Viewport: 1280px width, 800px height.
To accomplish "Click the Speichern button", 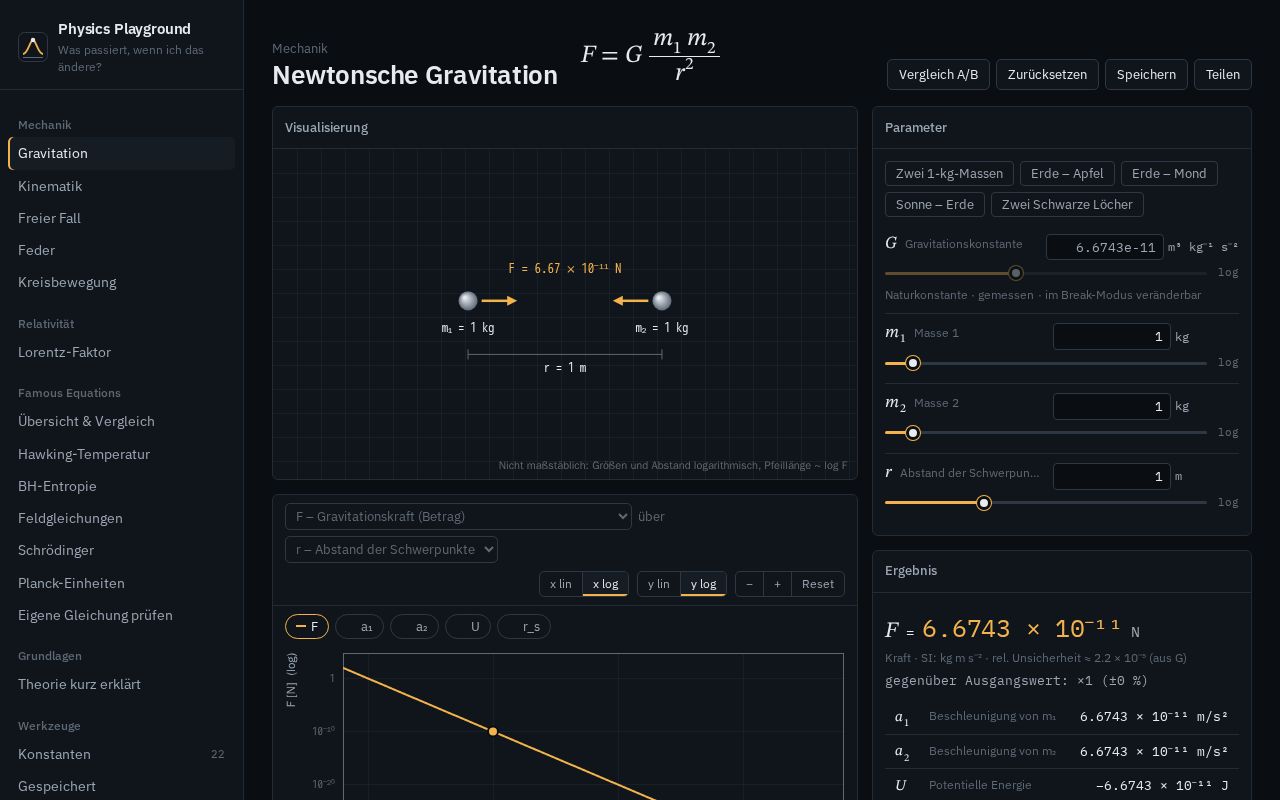I will tap(1146, 74).
